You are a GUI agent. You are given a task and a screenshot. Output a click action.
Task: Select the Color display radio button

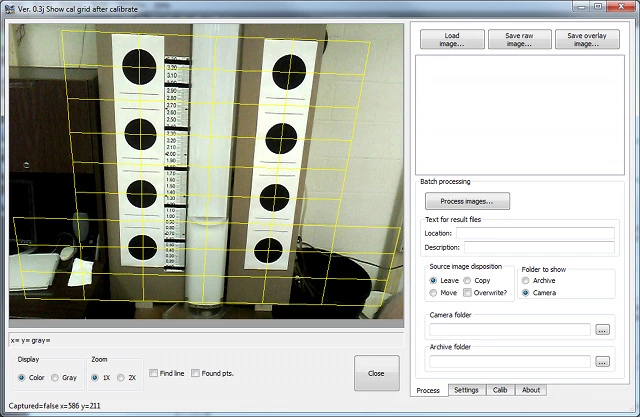tap(22, 377)
